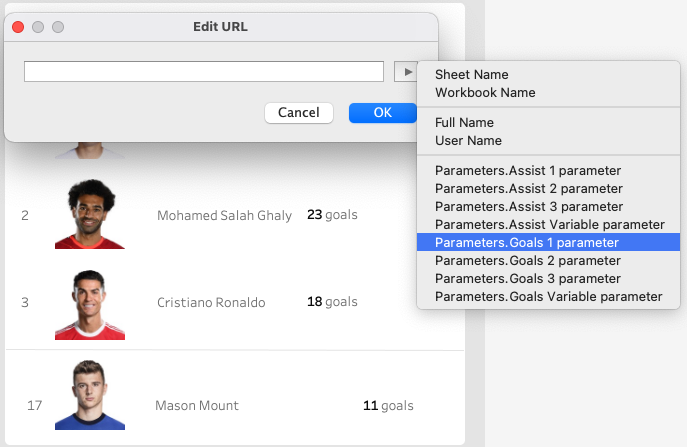
Task: Select Parameters.Assist Variable parameter
Action: (x=549, y=225)
